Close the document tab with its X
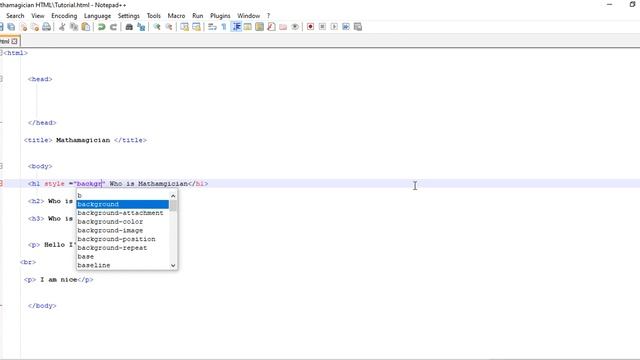This screenshot has height=360, width=640. (x=14, y=41)
